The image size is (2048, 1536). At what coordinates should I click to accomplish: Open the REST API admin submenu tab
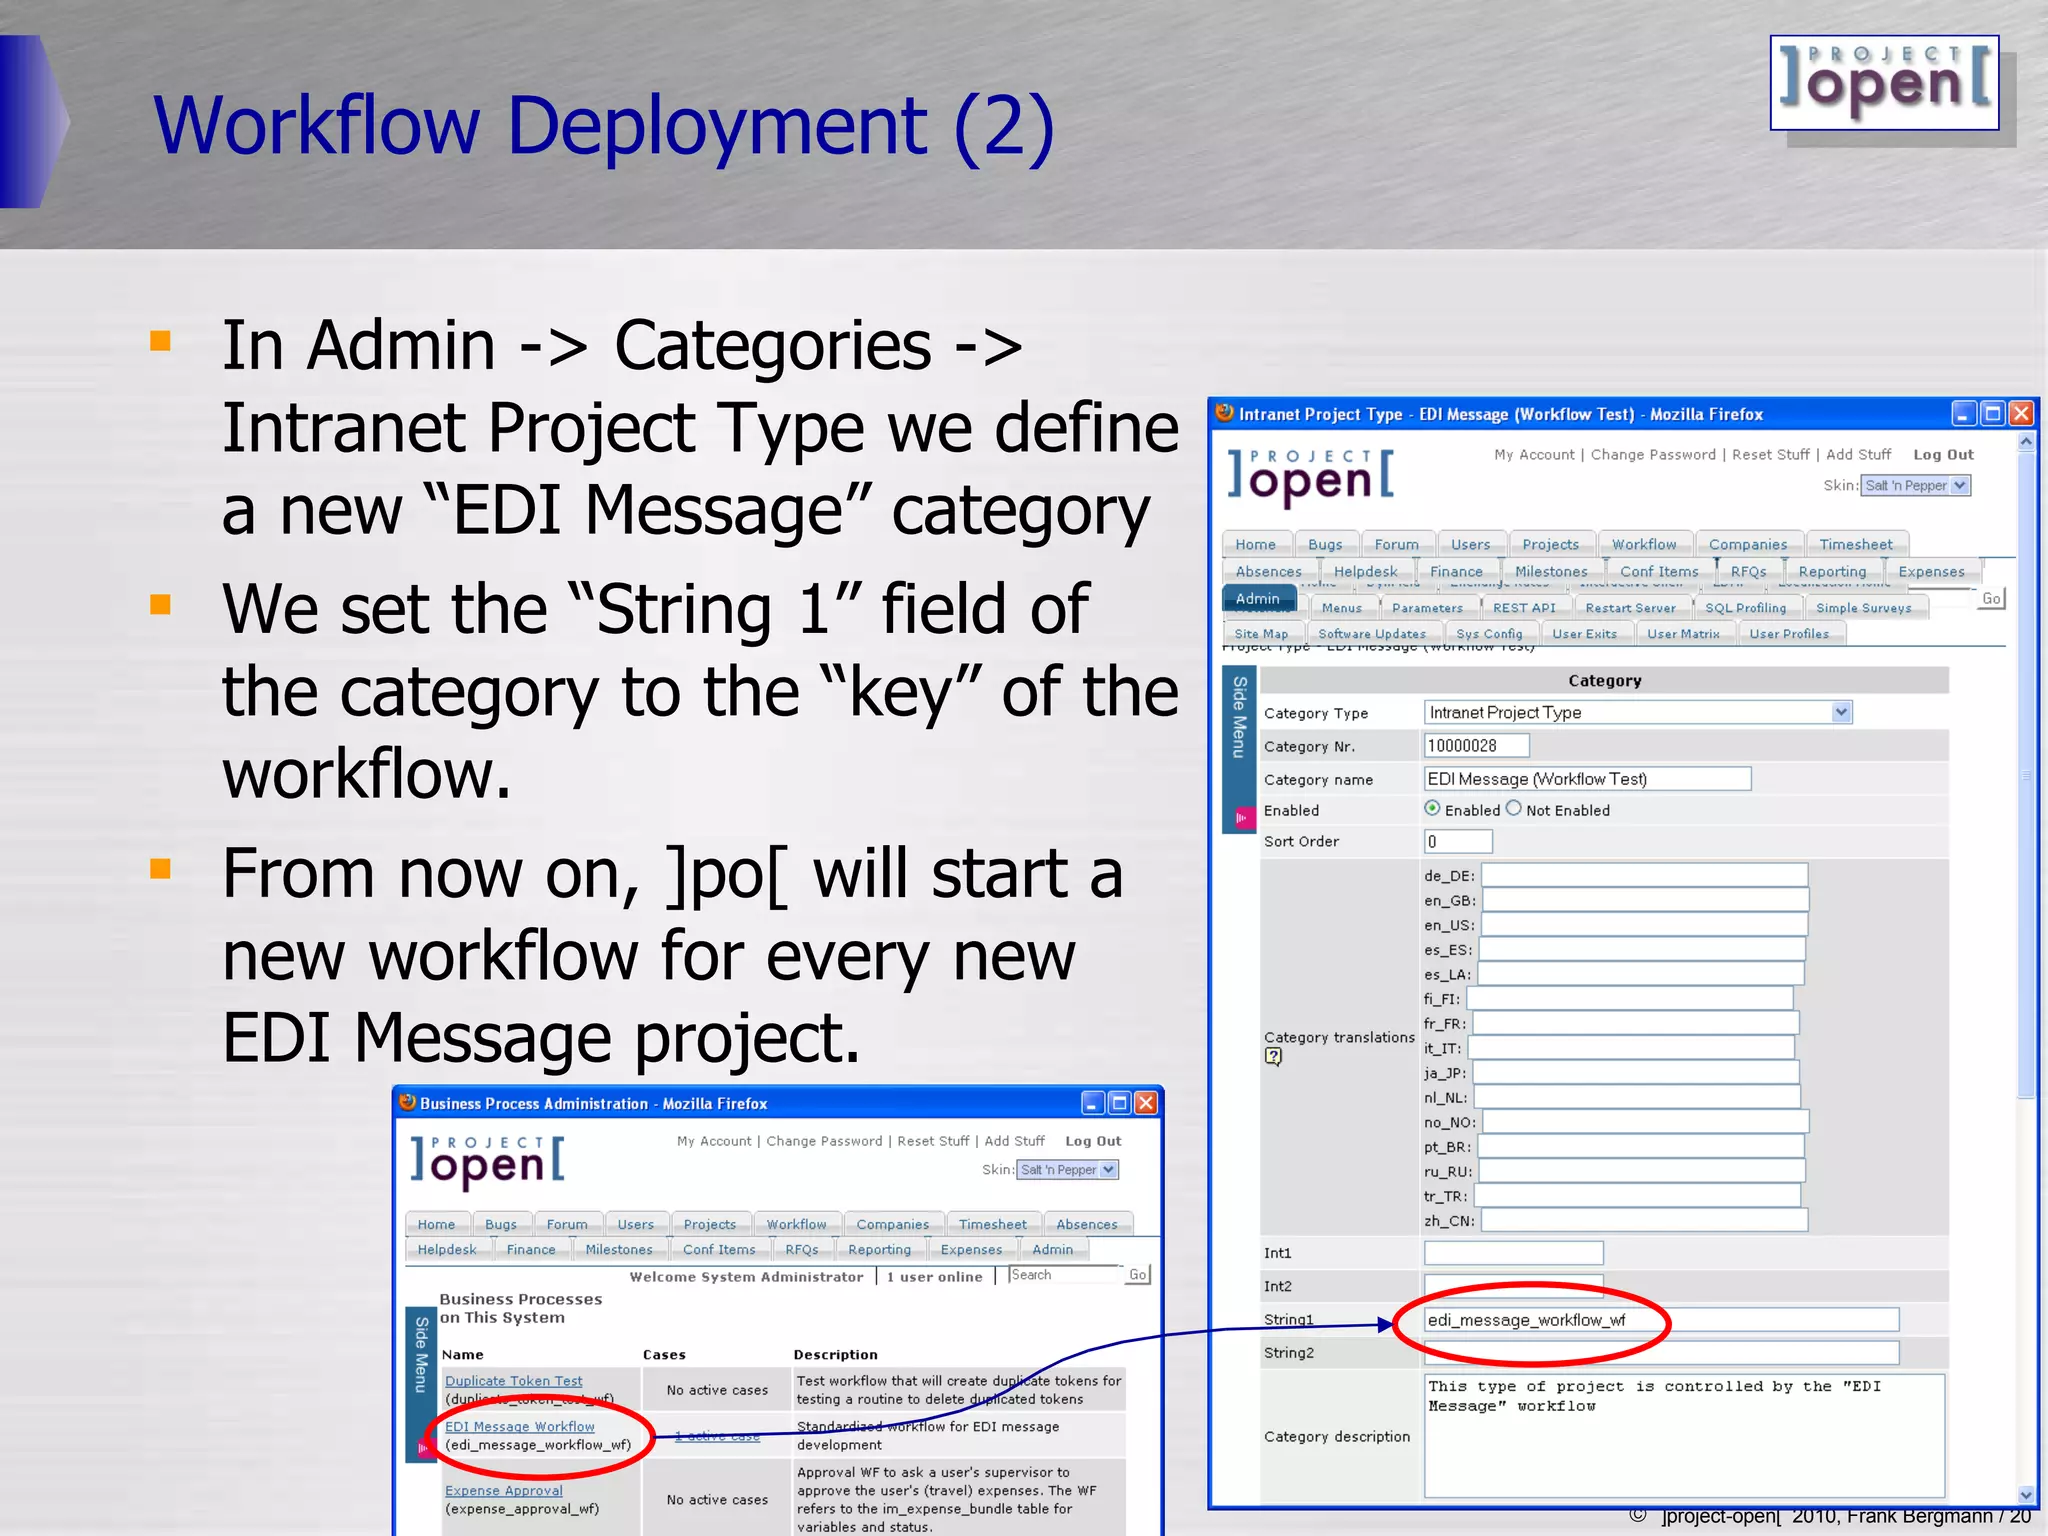(1524, 607)
